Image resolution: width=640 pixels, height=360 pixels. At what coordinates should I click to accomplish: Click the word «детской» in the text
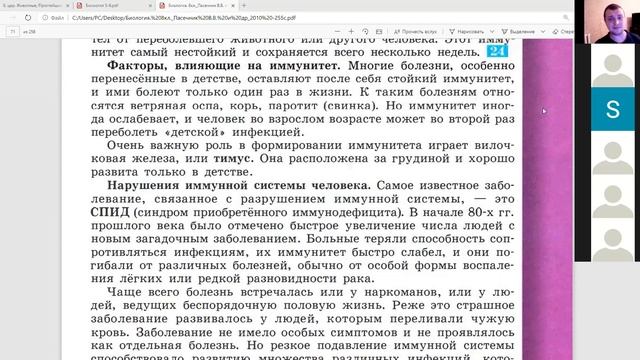click(x=195, y=132)
